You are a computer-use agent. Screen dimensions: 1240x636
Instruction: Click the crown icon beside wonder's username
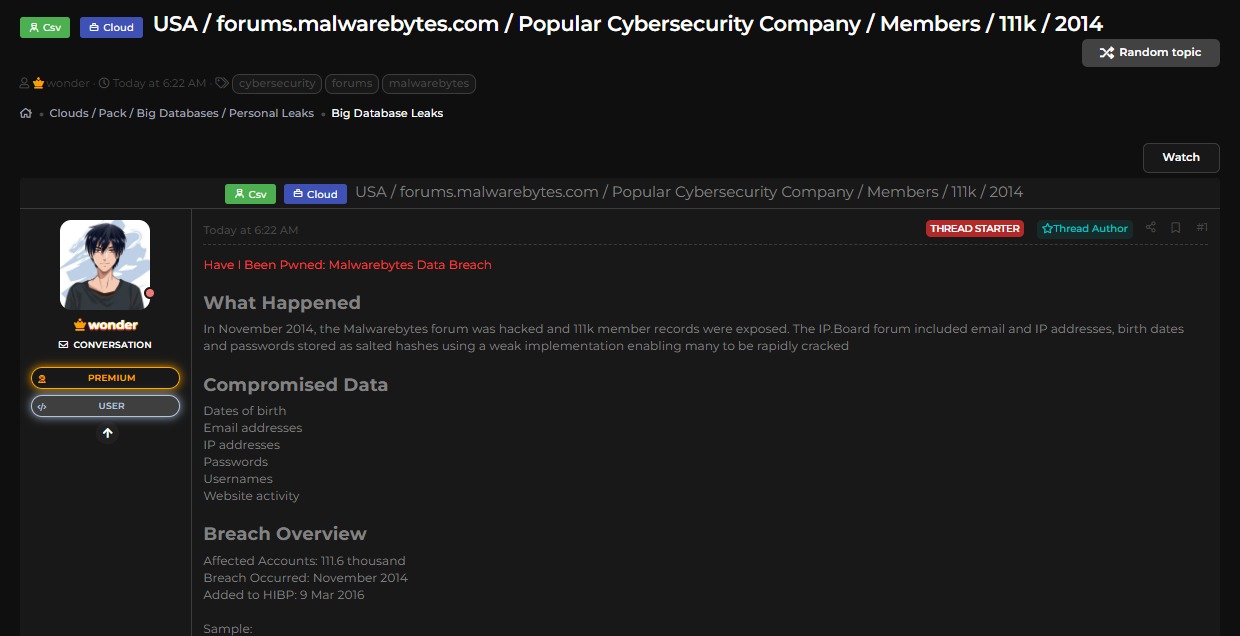coord(38,83)
